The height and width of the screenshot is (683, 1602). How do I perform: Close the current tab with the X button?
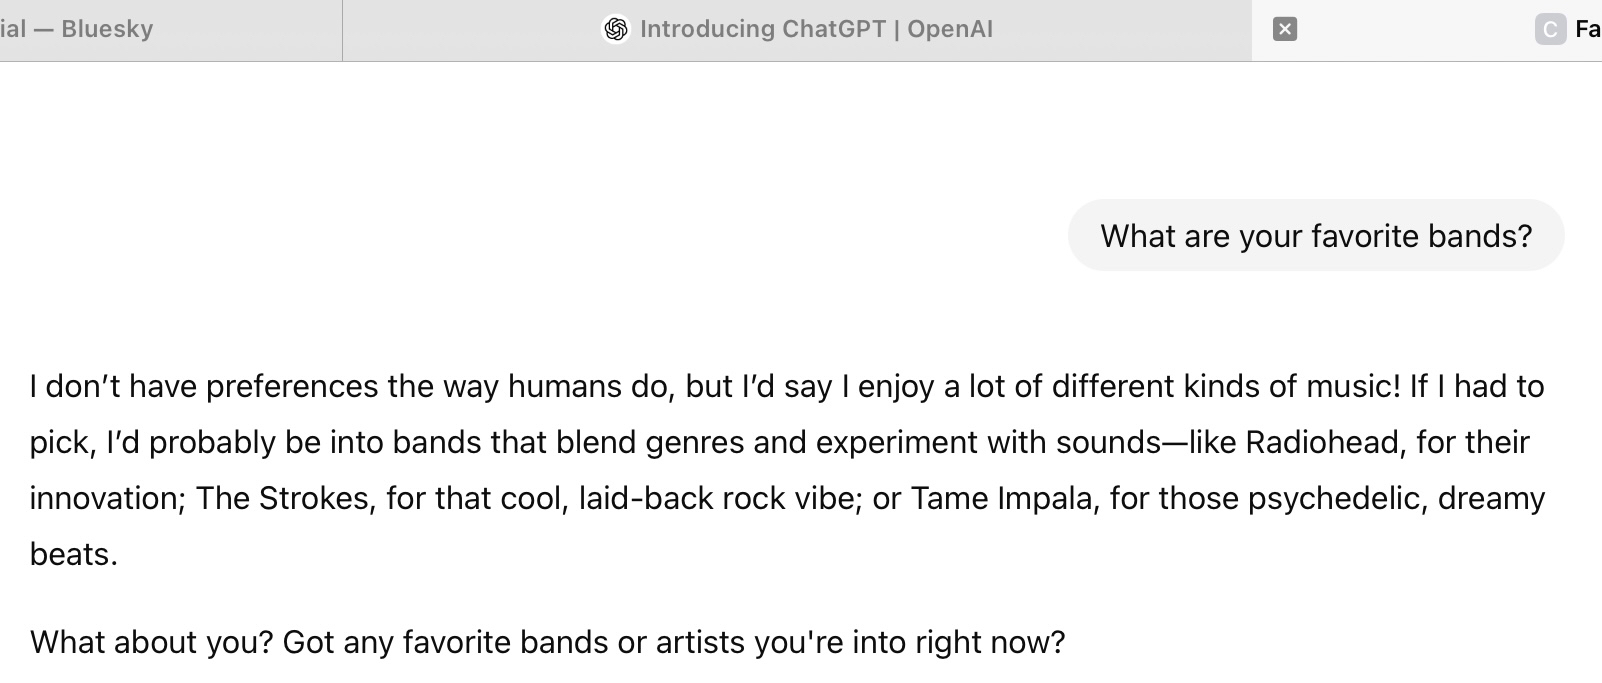click(x=1285, y=29)
